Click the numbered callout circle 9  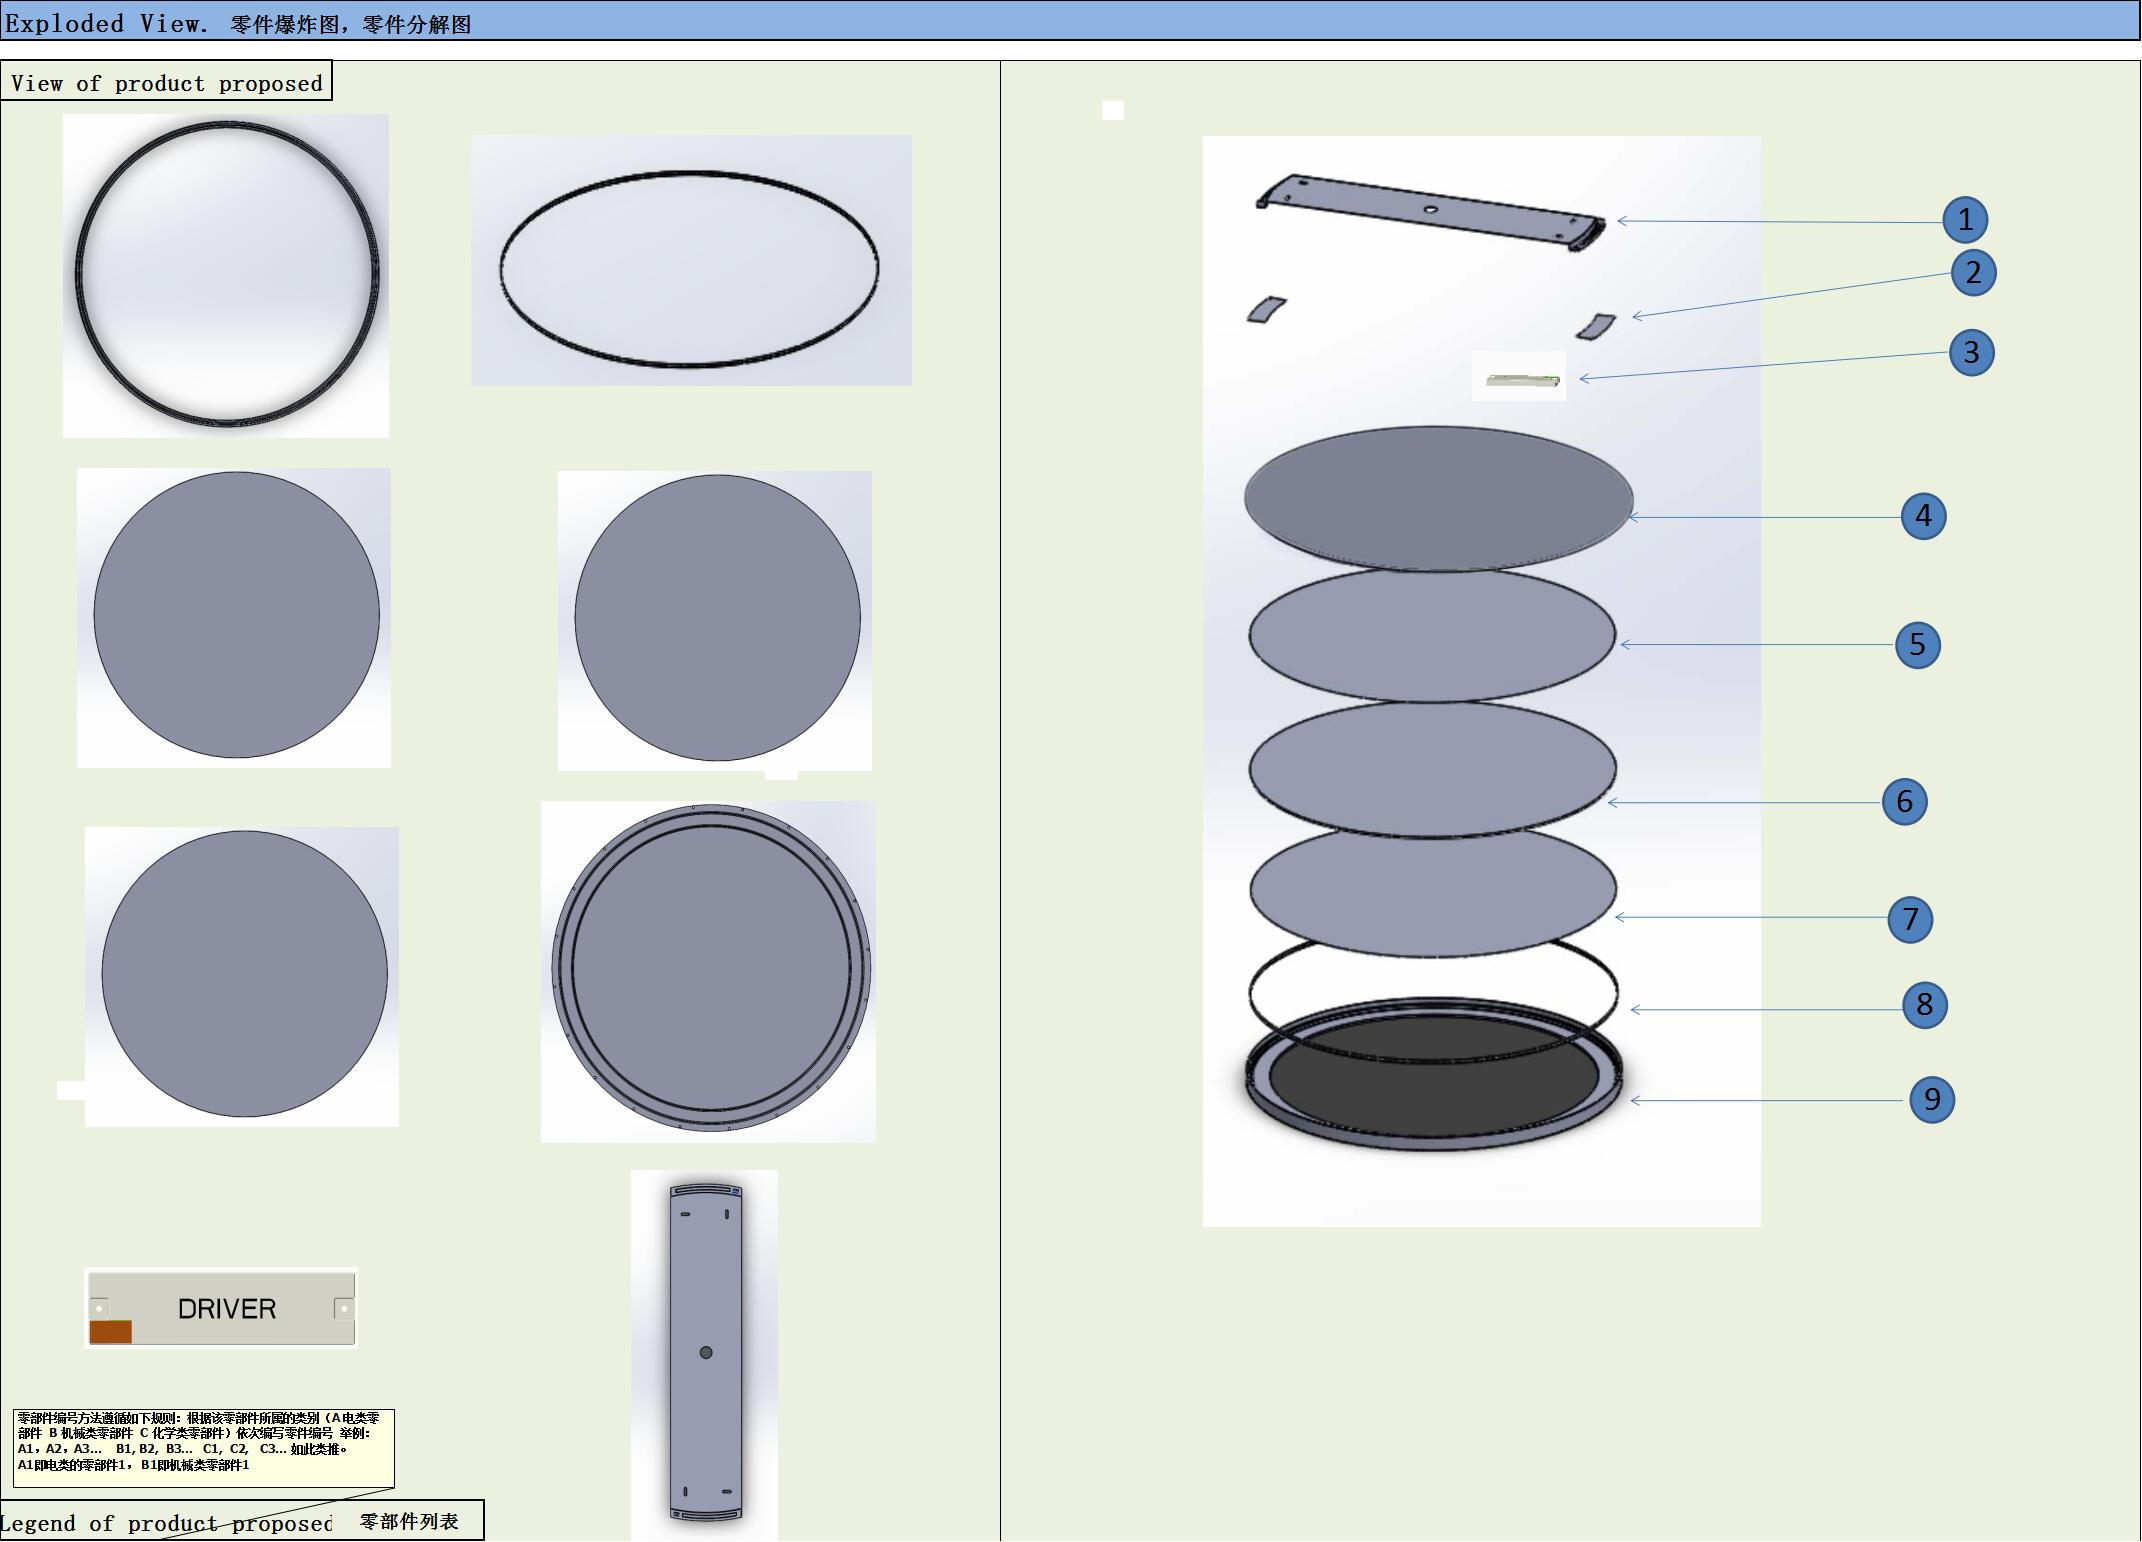[x=1930, y=1099]
